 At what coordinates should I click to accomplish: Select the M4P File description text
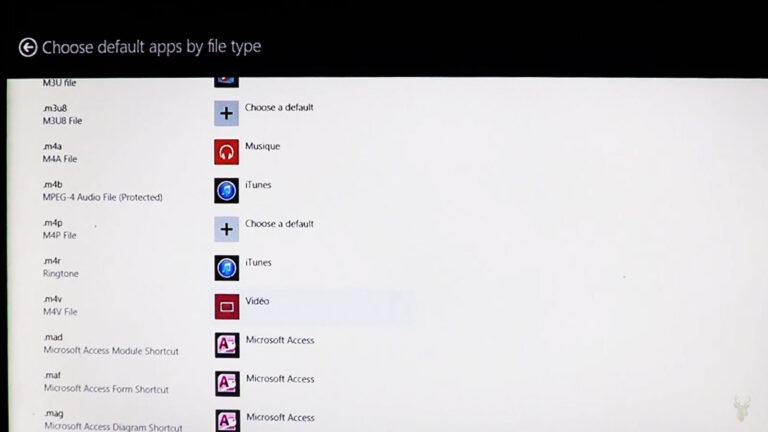coord(60,235)
